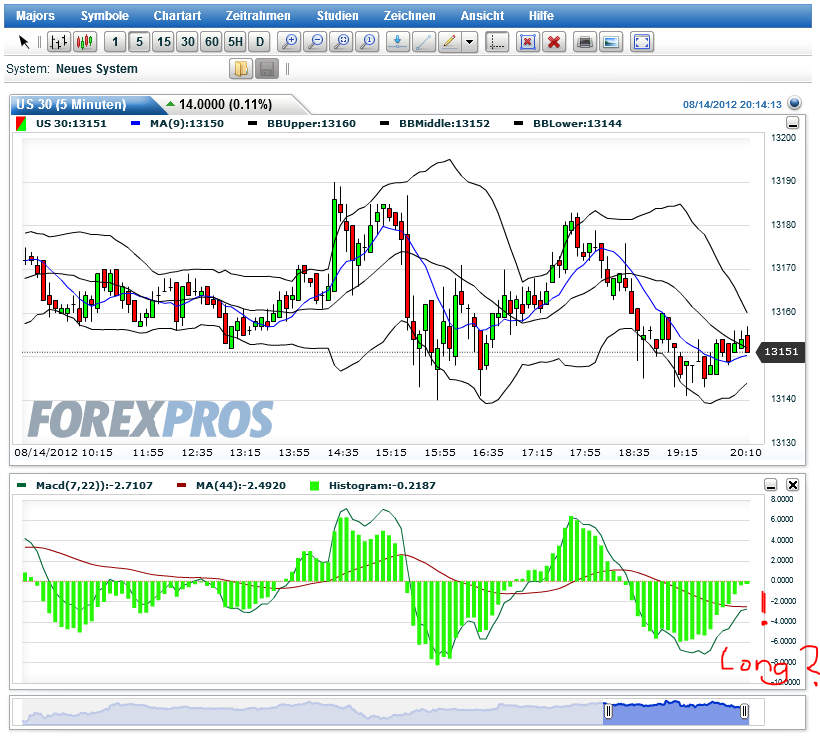Click the delete selected drawing icon
The width and height of the screenshot is (820, 742).
[528, 42]
